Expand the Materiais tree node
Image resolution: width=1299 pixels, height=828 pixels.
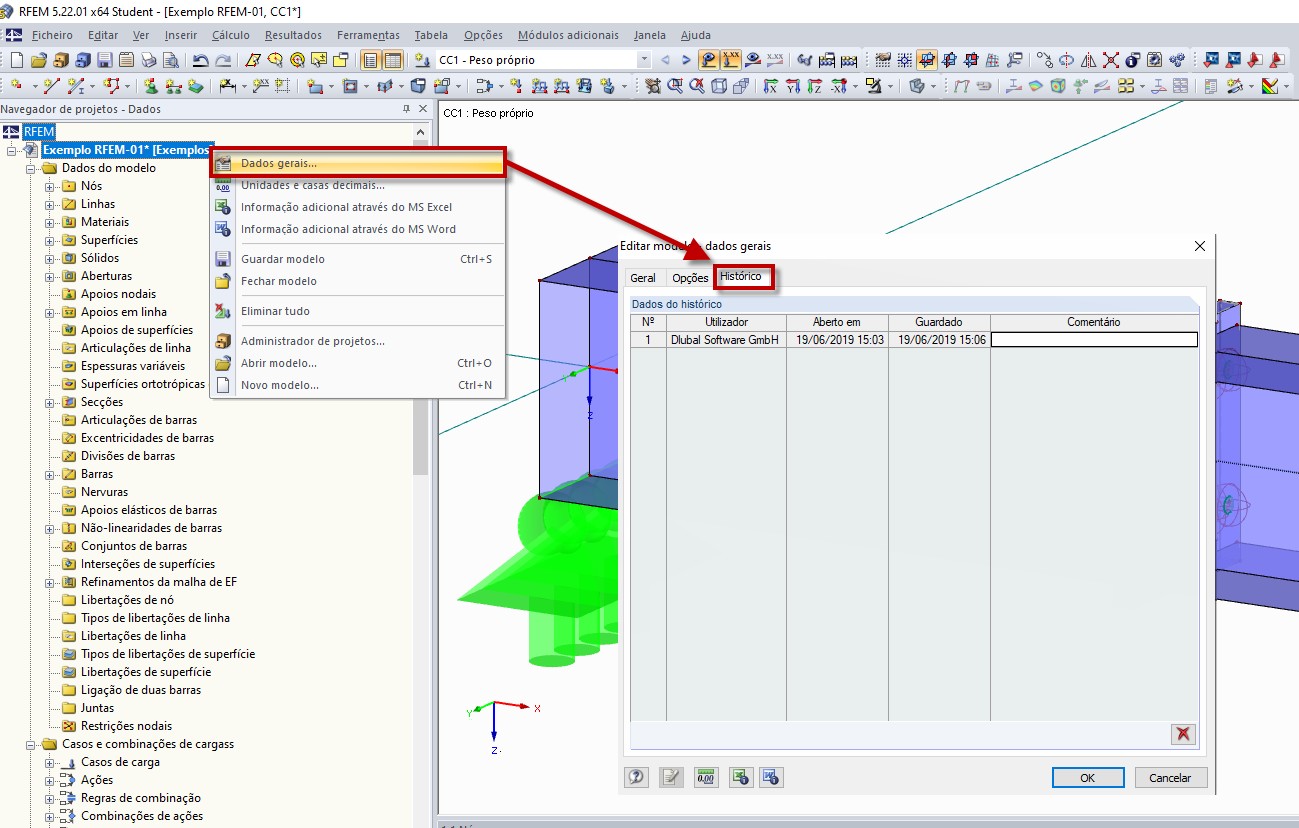pyautogui.click(x=50, y=222)
